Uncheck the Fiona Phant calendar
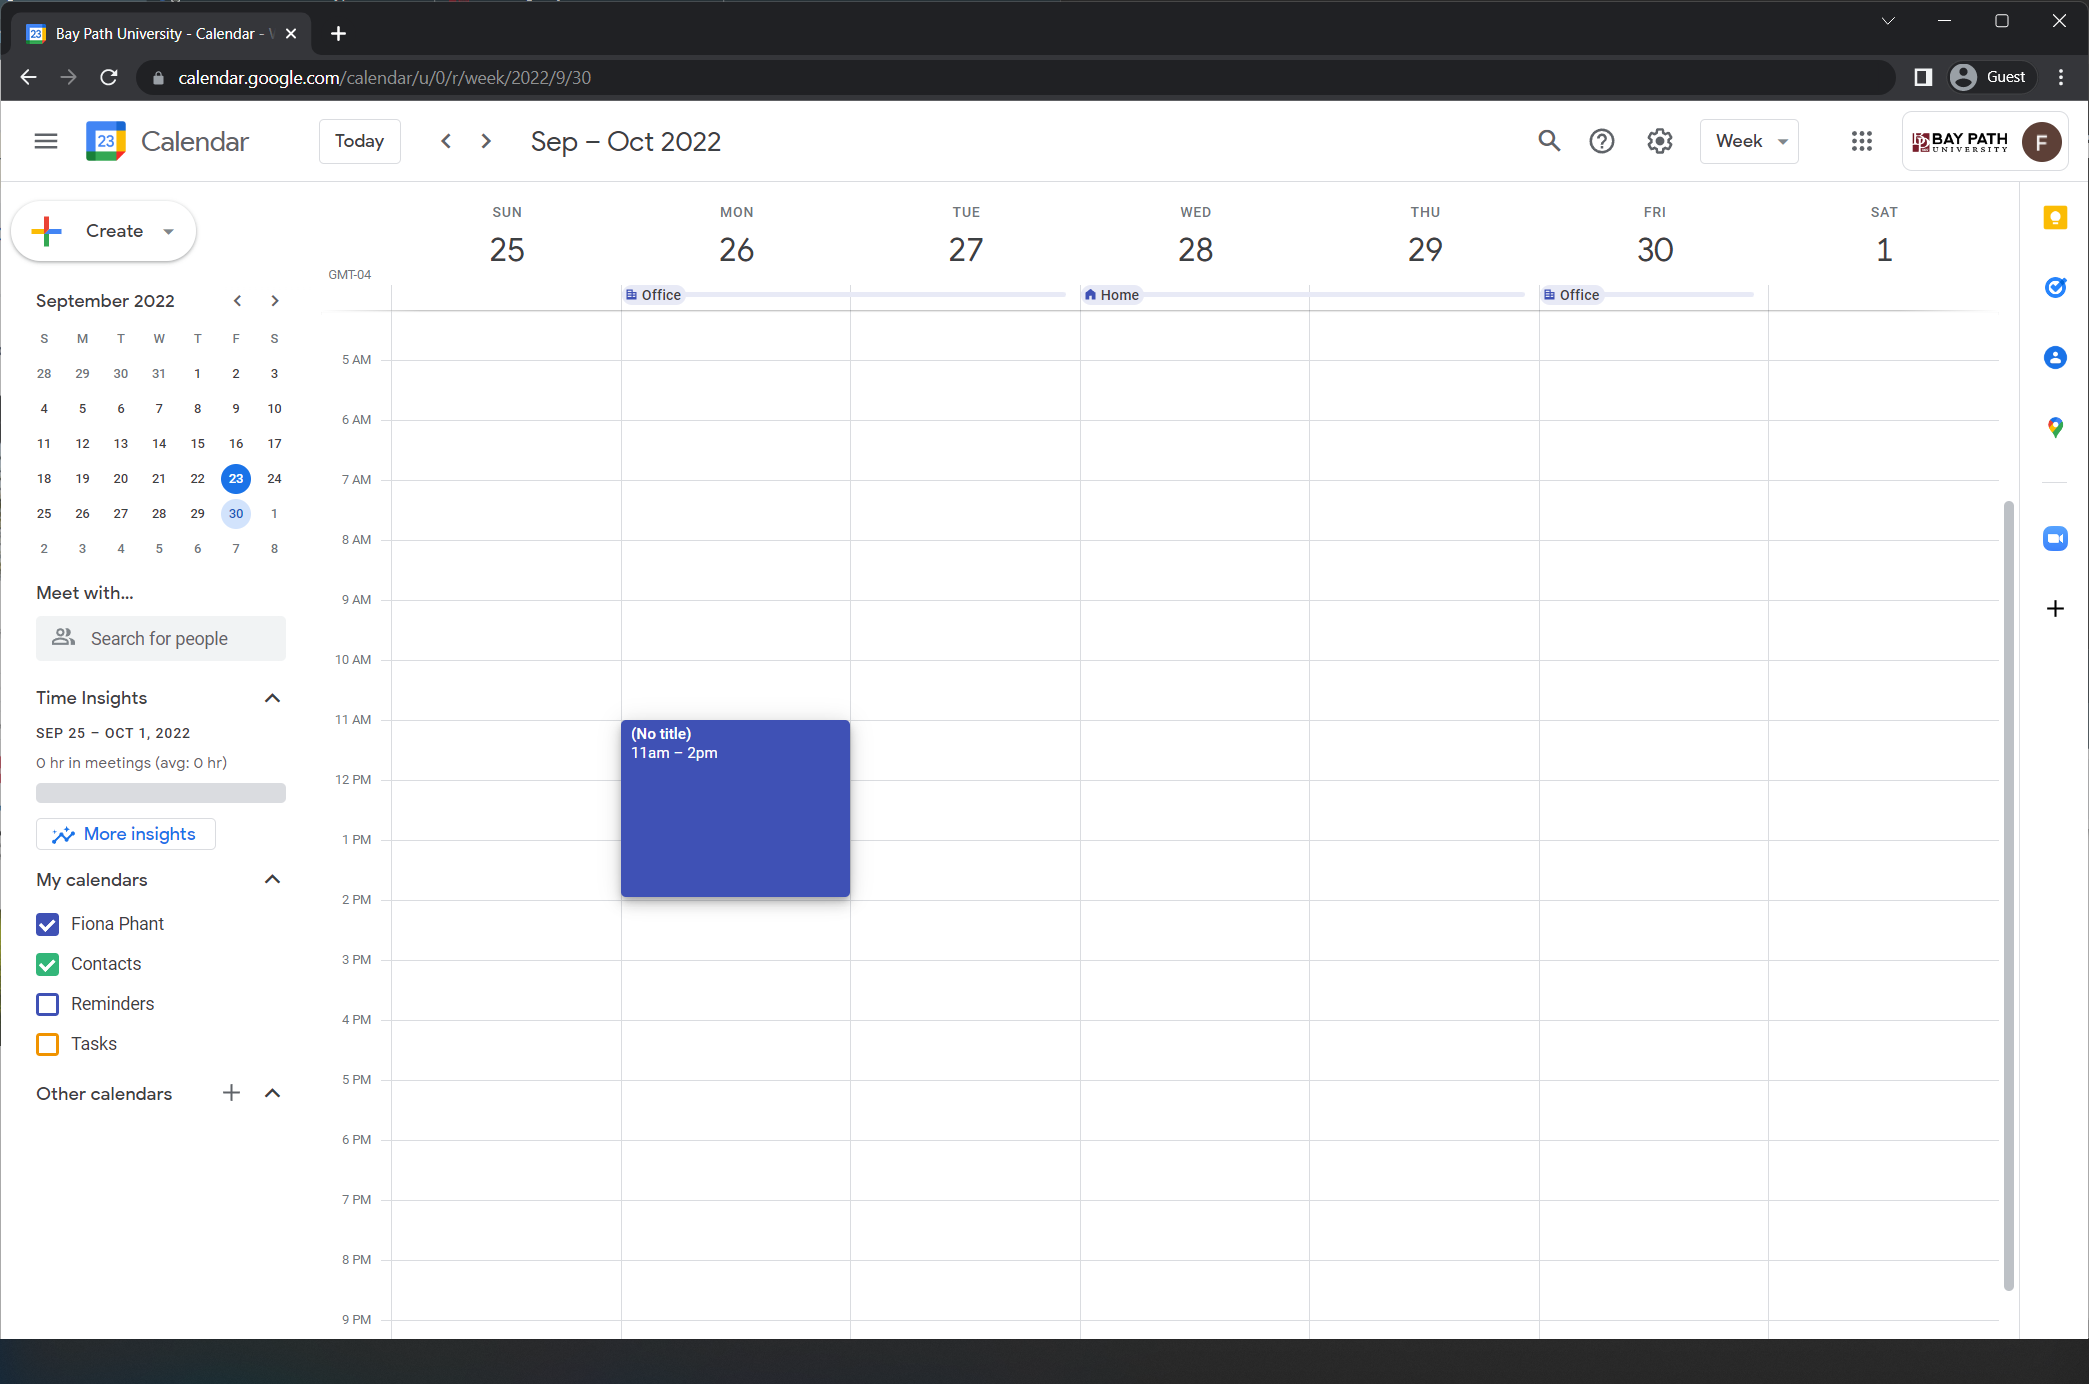This screenshot has width=2089, height=1384. (48, 924)
